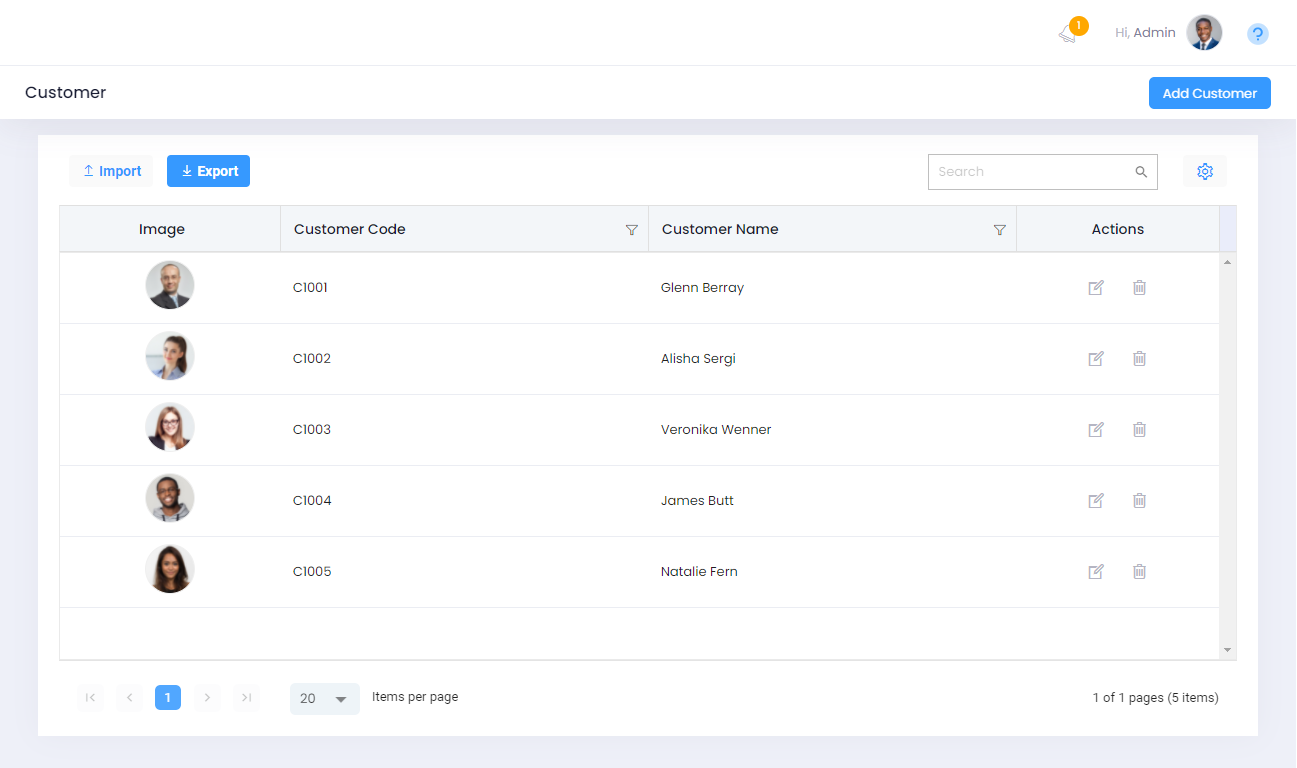Click edit icon for Glenn Berray
The height and width of the screenshot is (768, 1297).
coord(1096,288)
